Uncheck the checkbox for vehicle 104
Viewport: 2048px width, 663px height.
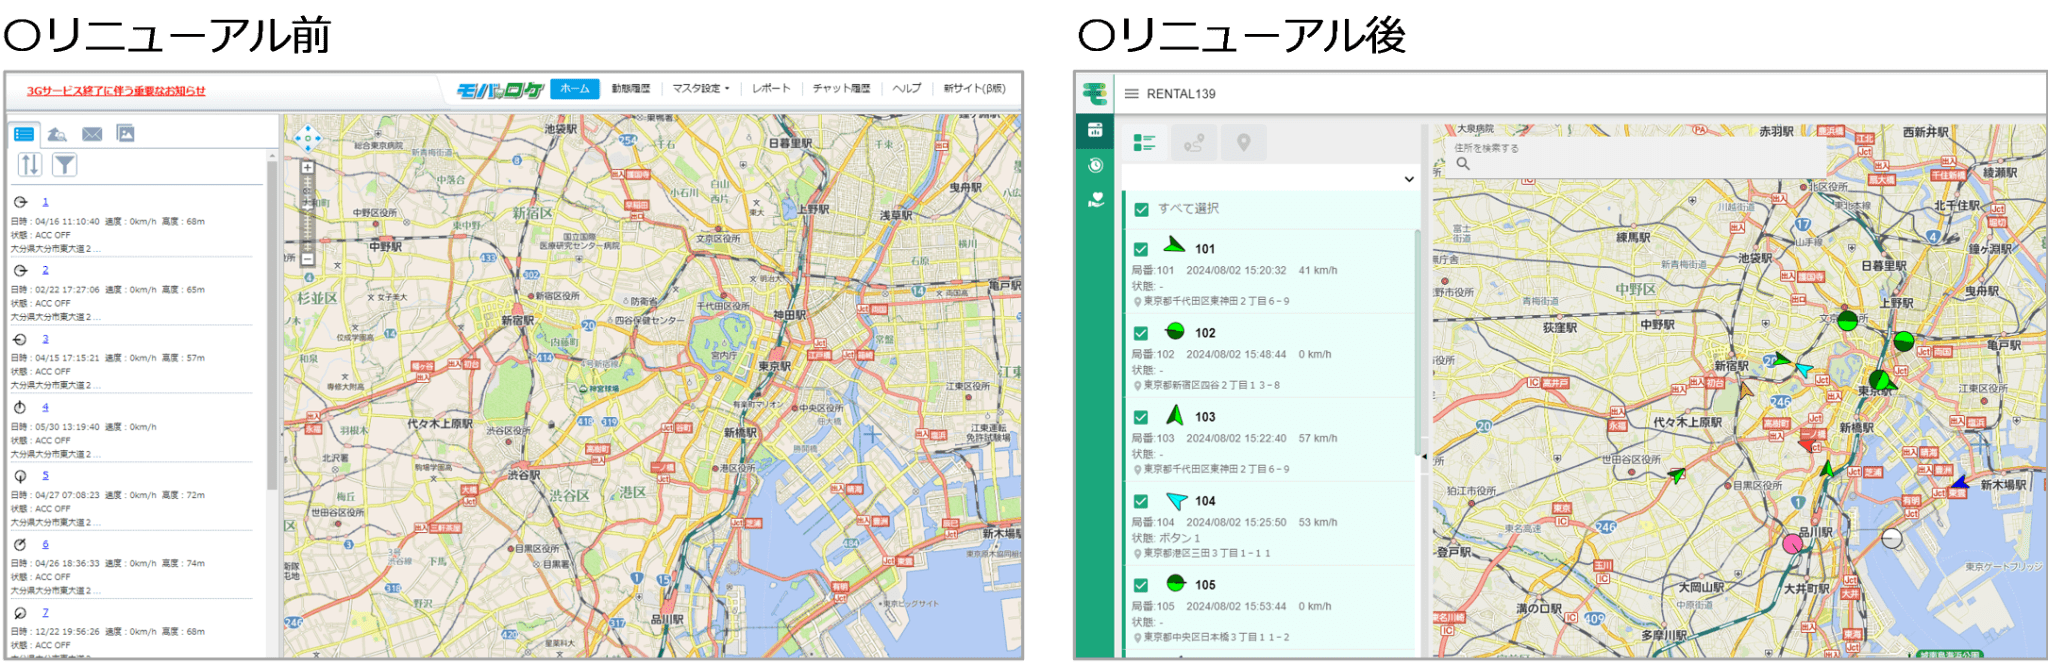1141,501
